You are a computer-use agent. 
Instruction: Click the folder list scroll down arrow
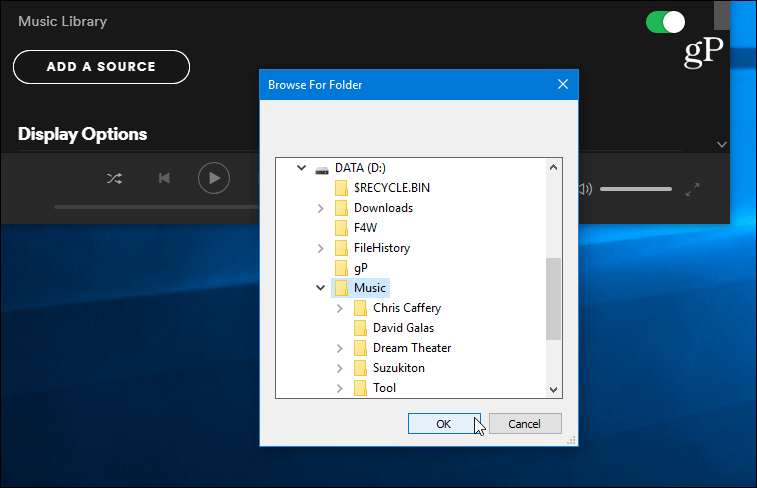(554, 390)
